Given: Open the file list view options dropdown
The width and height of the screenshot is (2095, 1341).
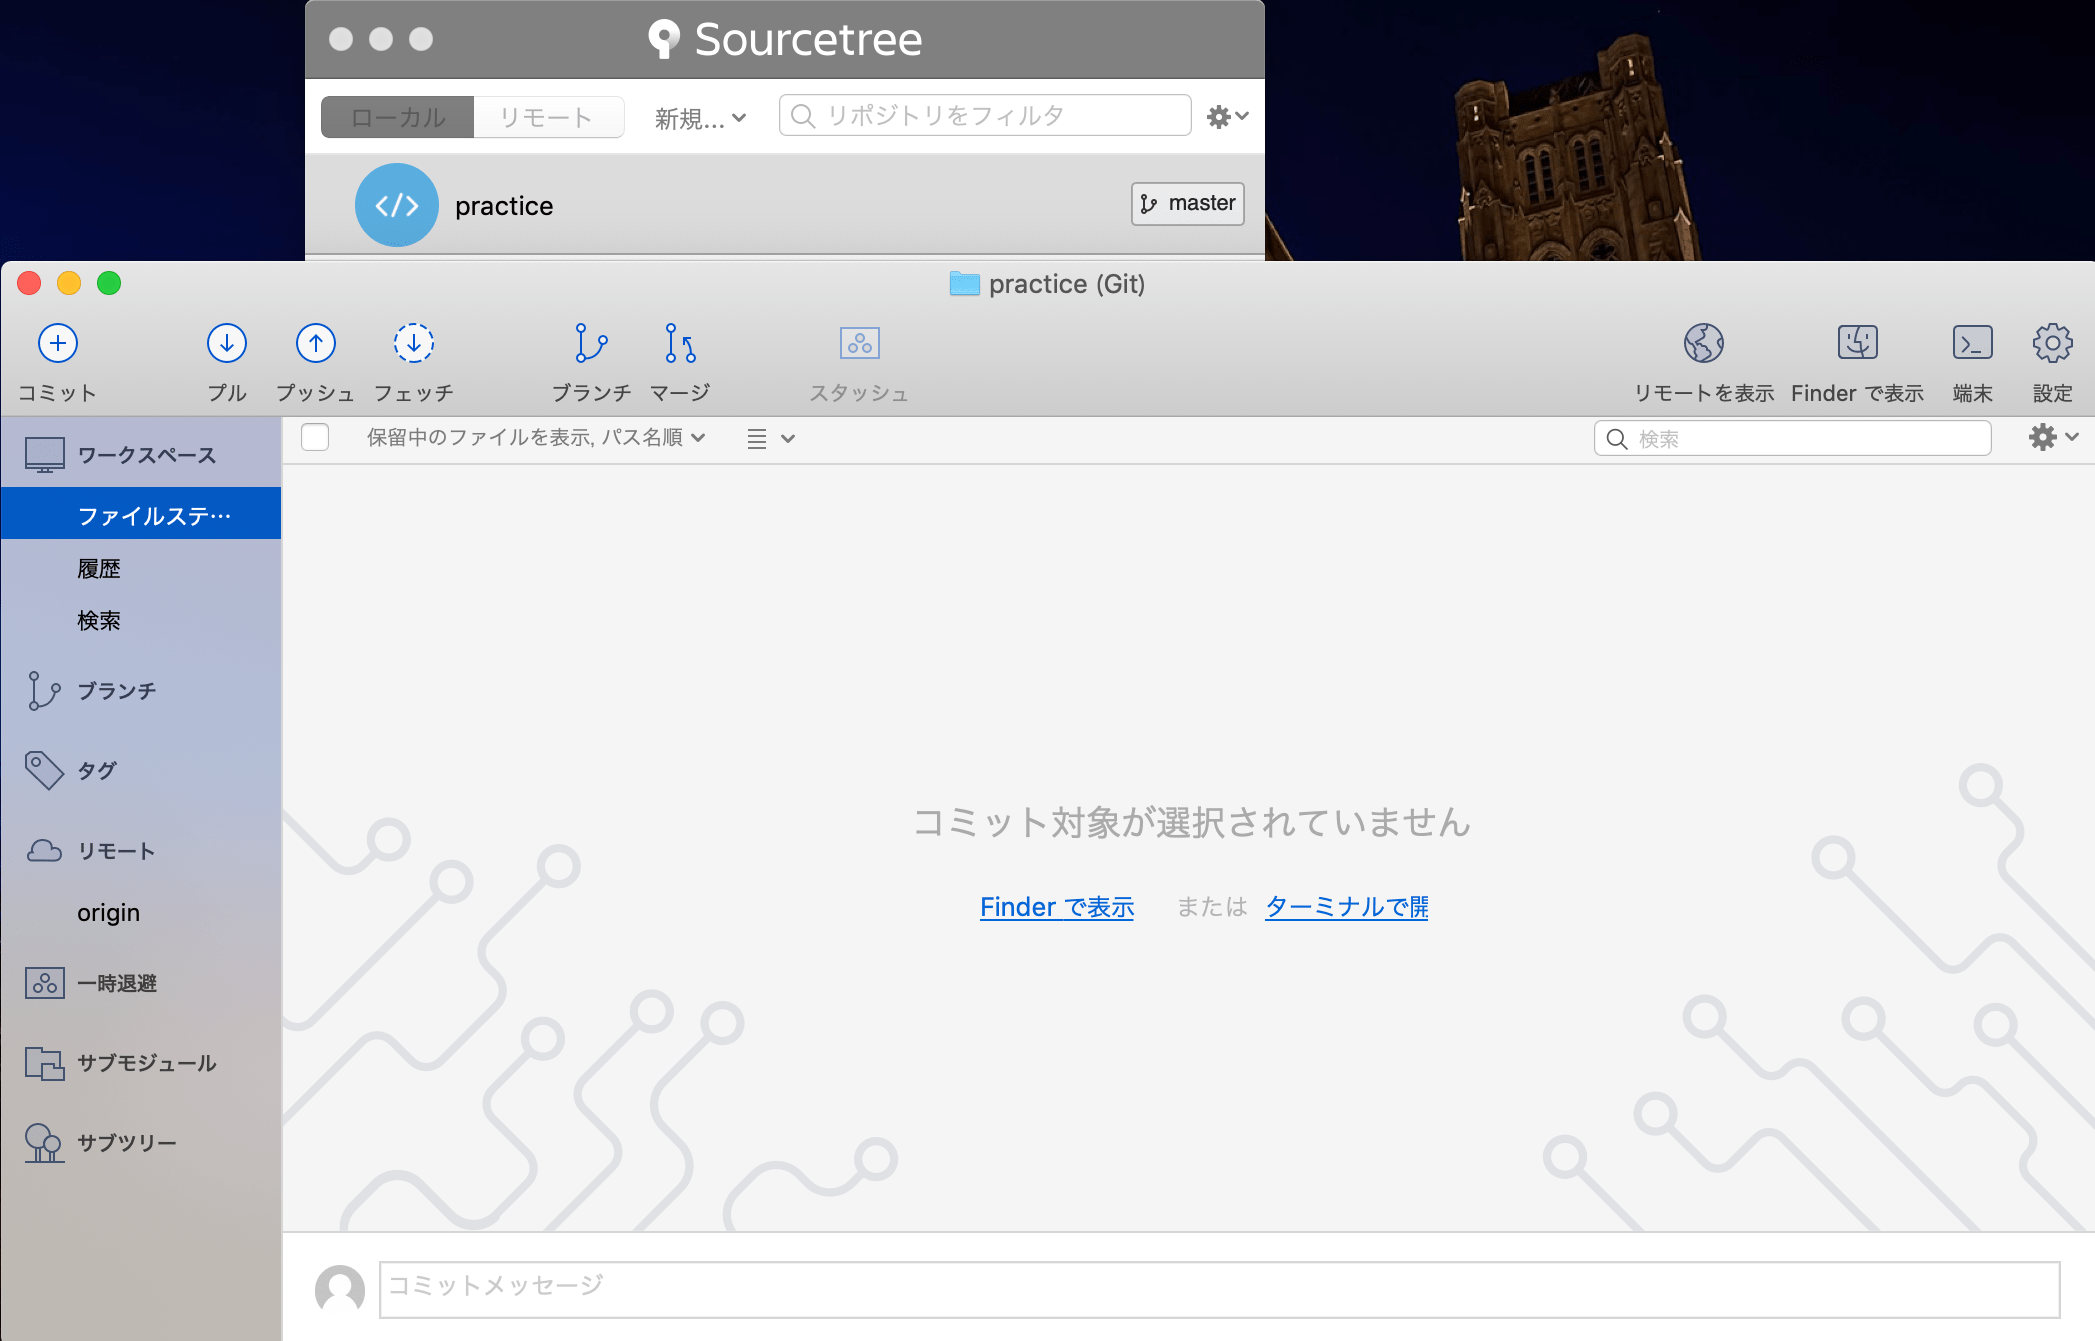Looking at the screenshot, I should click(x=770, y=438).
